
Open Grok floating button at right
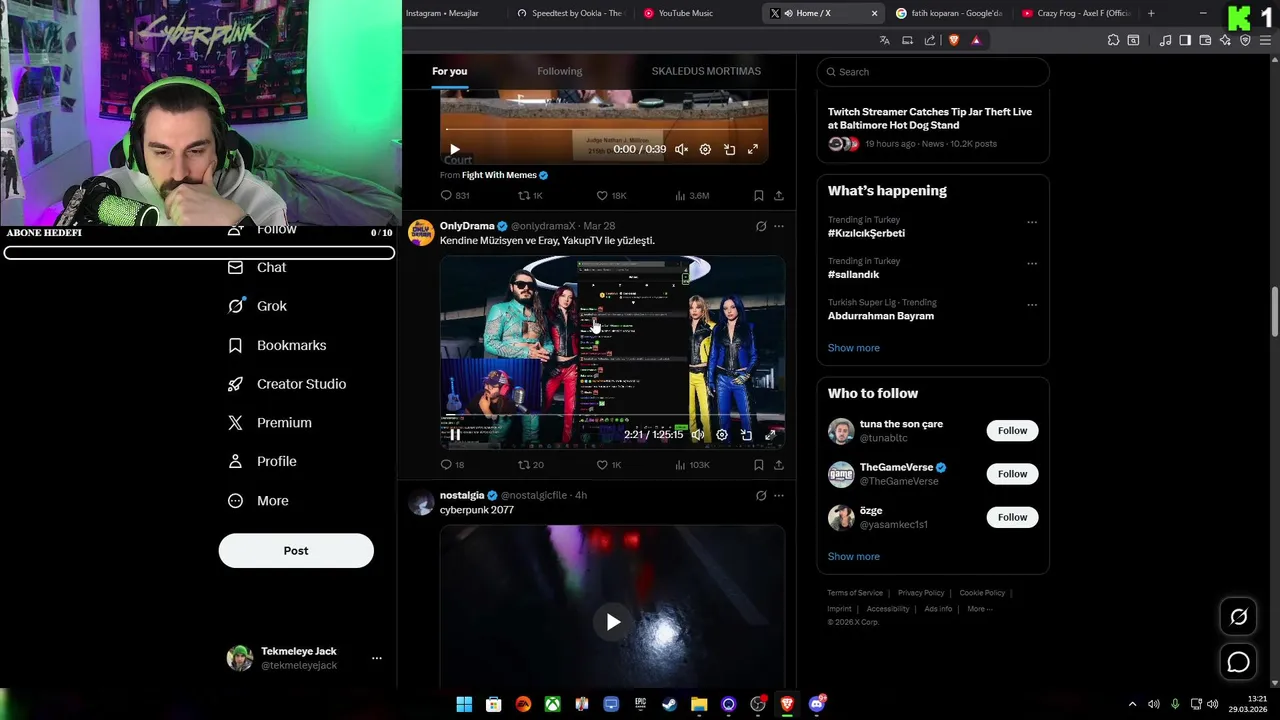click(1238, 617)
